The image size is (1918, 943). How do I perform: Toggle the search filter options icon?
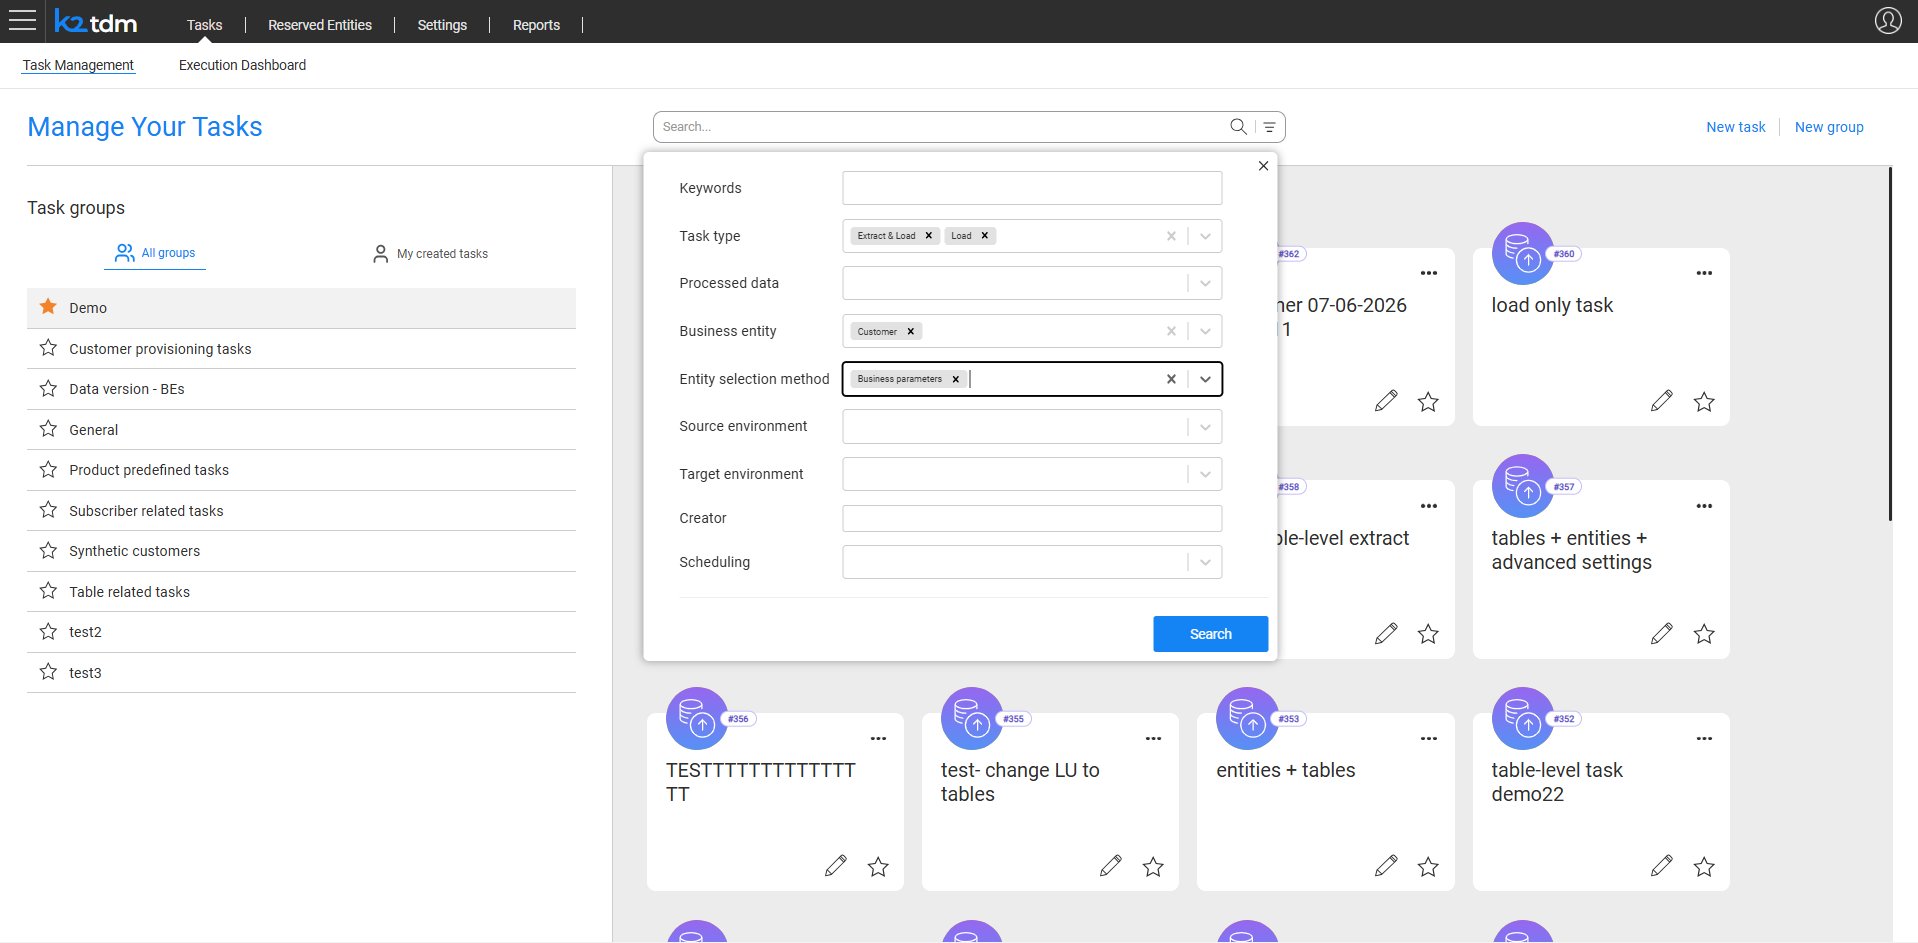pyautogui.click(x=1269, y=127)
